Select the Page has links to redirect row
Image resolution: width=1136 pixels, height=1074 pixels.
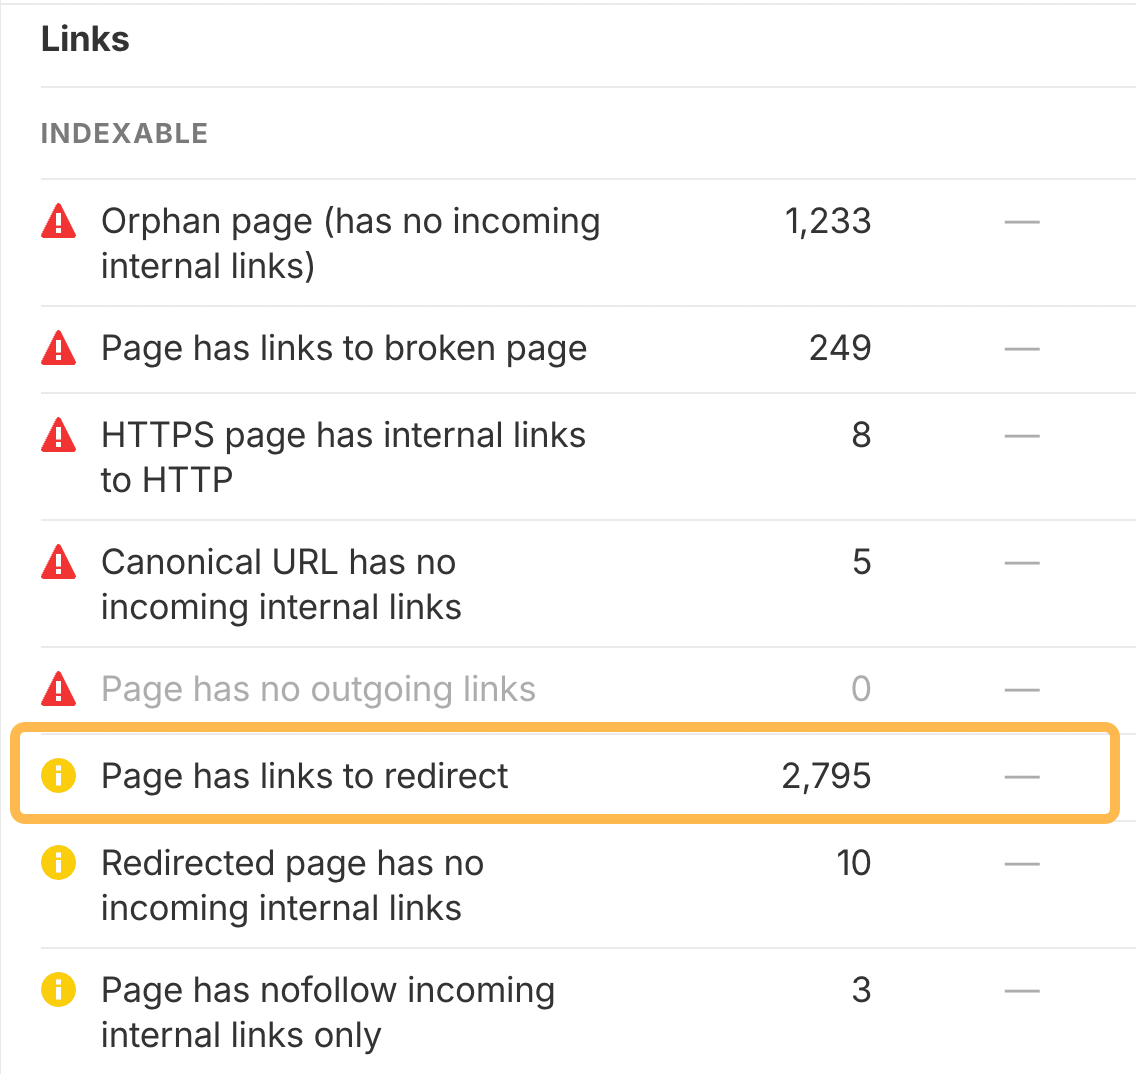565,775
